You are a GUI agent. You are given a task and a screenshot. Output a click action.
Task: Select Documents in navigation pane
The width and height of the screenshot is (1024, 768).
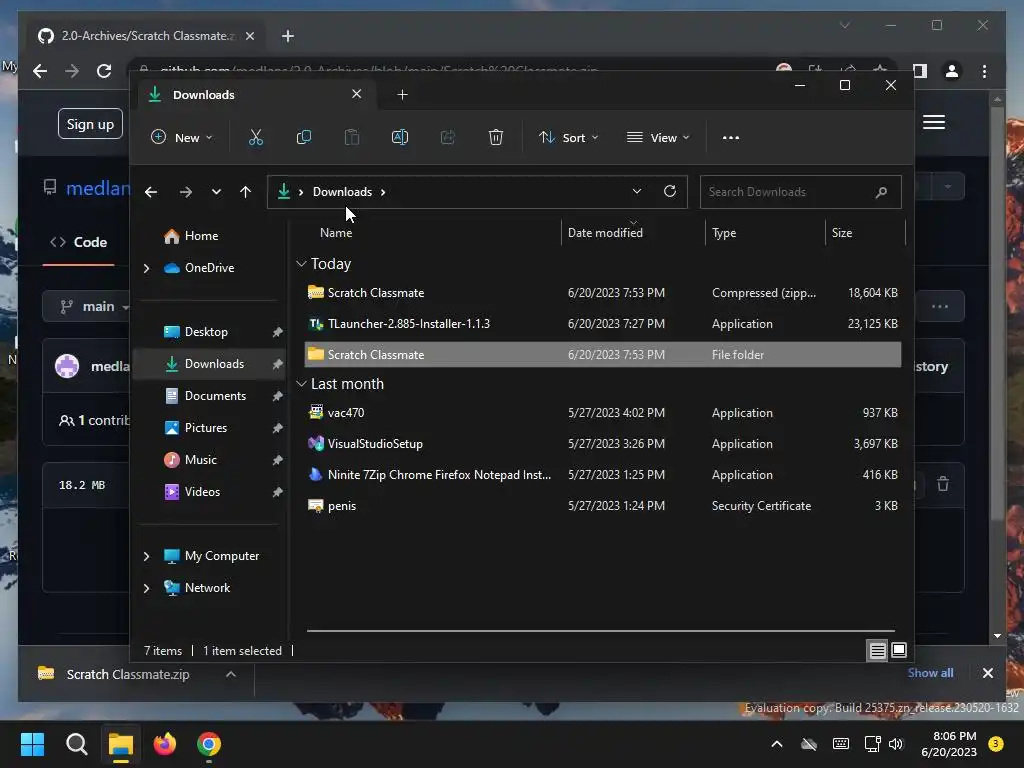click(x=215, y=396)
